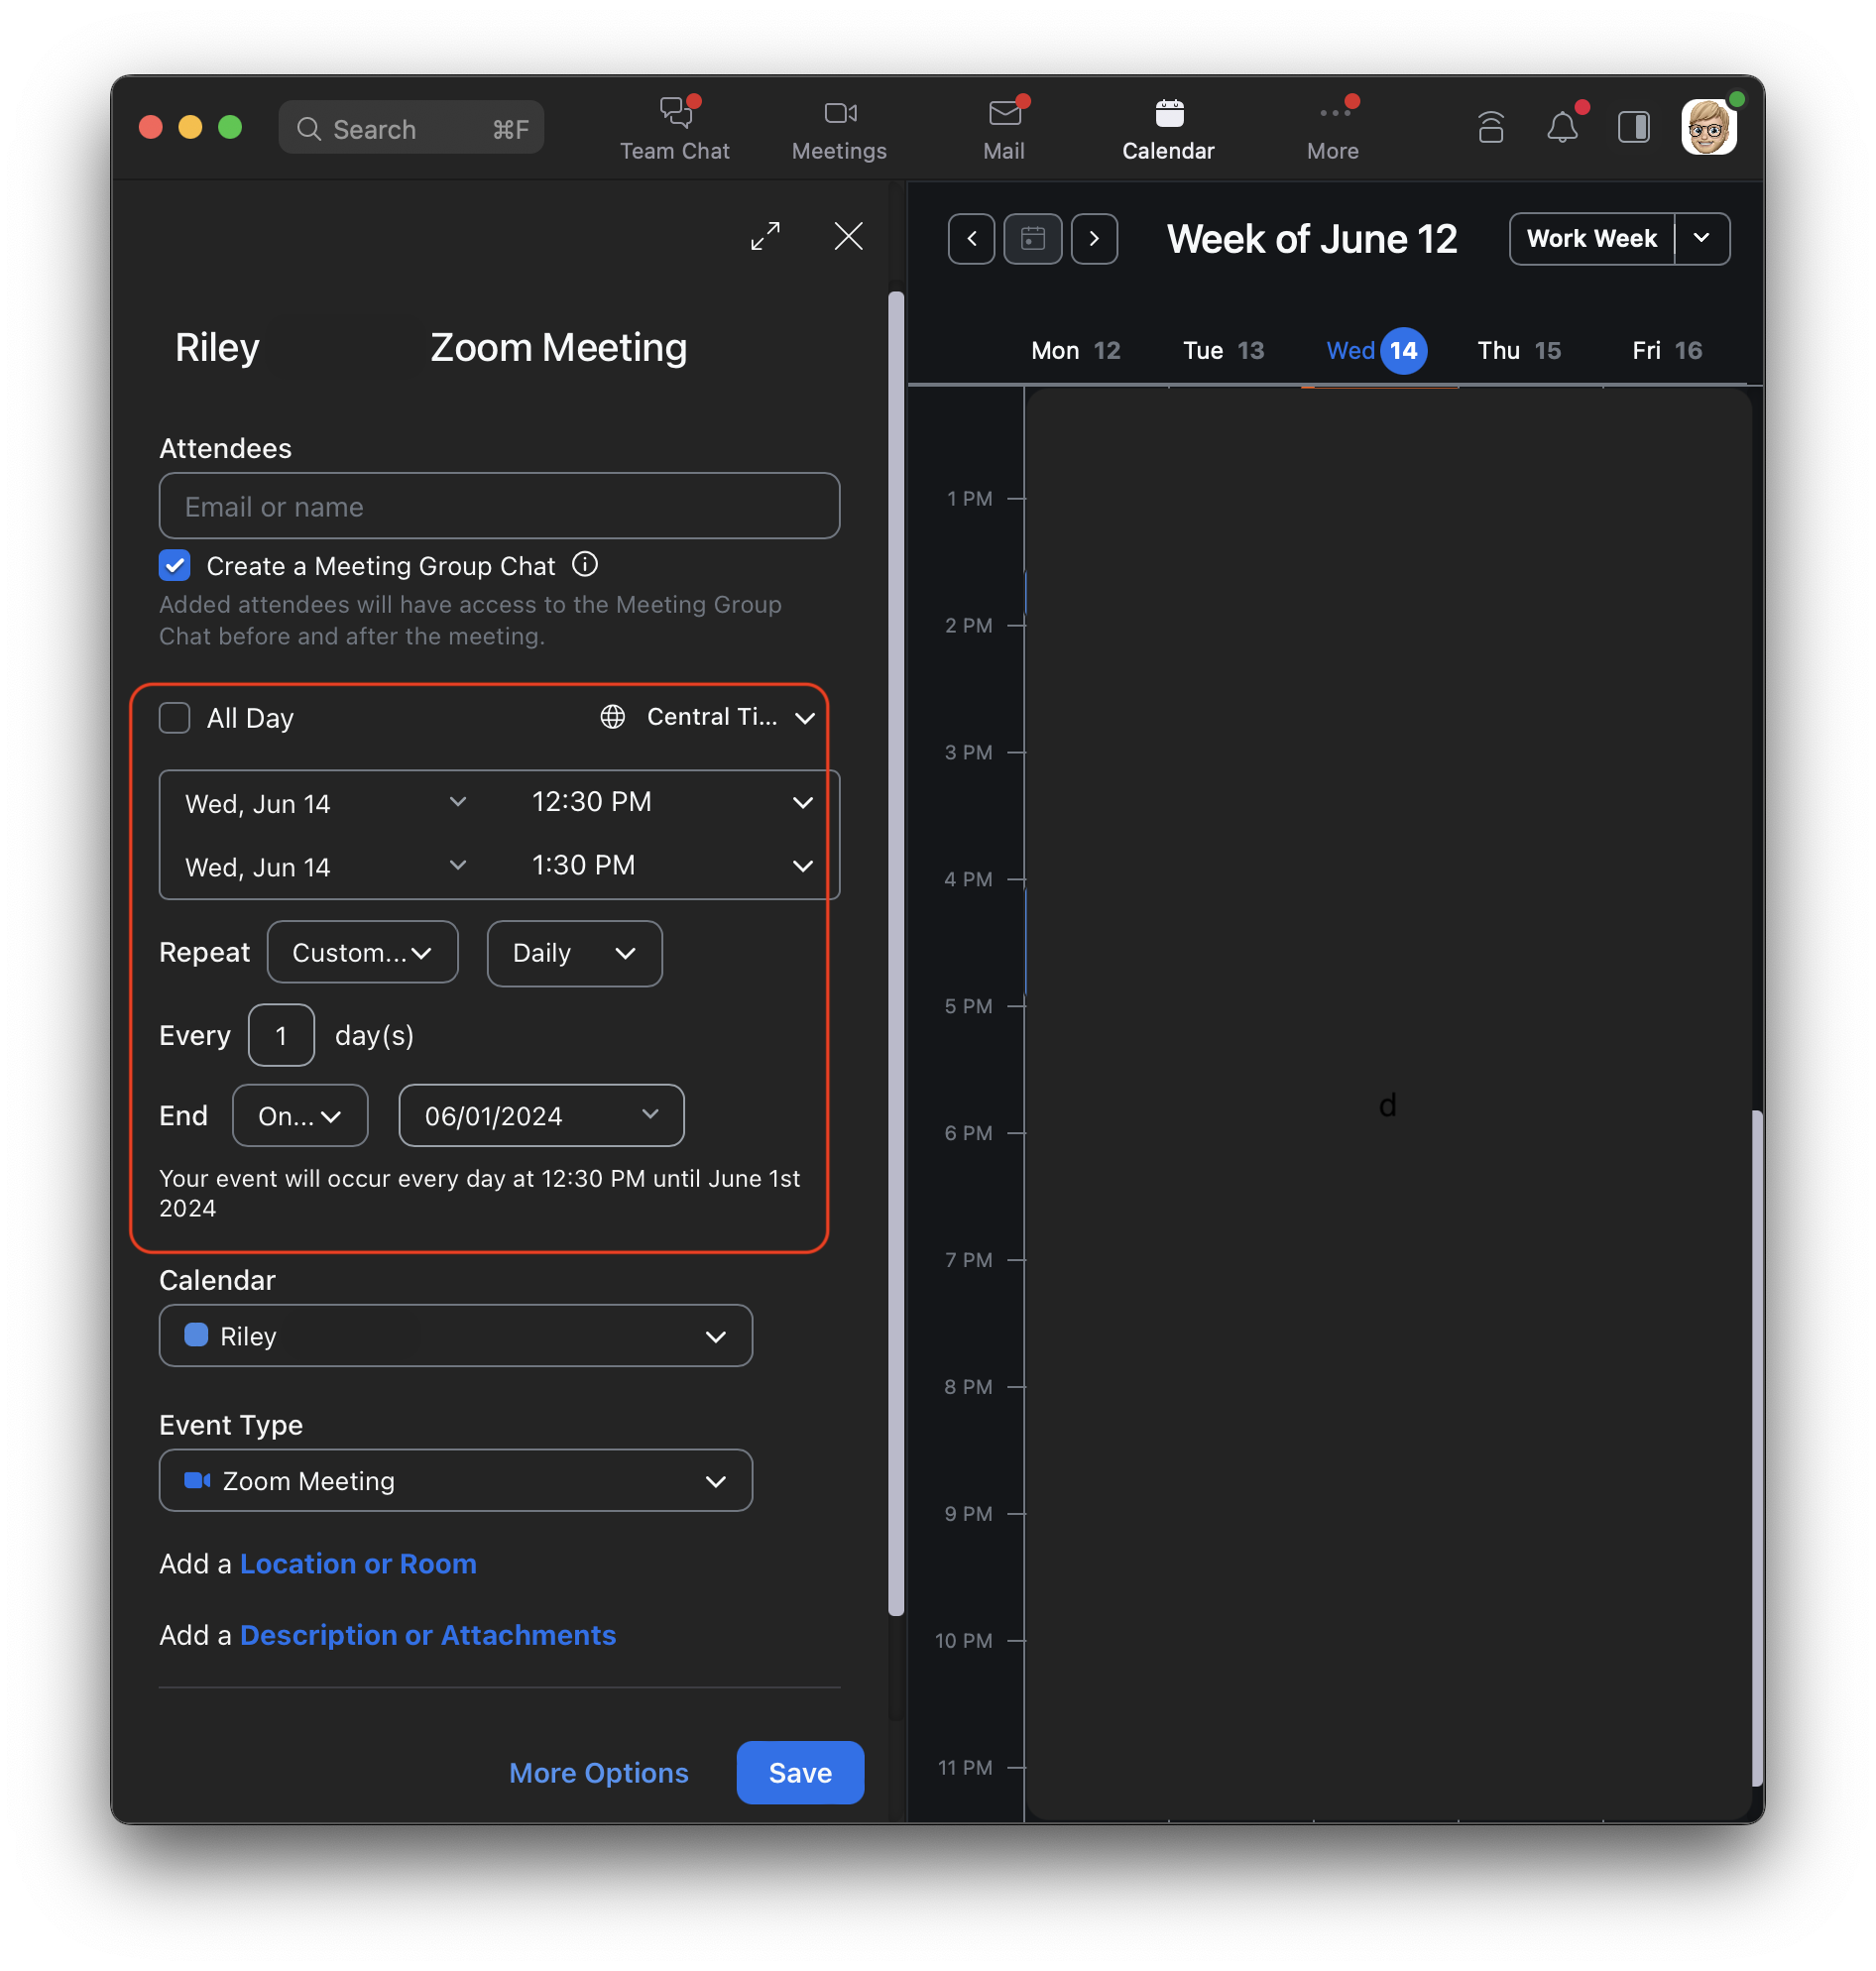This screenshot has height=1971, width=1876.
Task: Open the Meeting Group Chat info icon
Action: 585,565
